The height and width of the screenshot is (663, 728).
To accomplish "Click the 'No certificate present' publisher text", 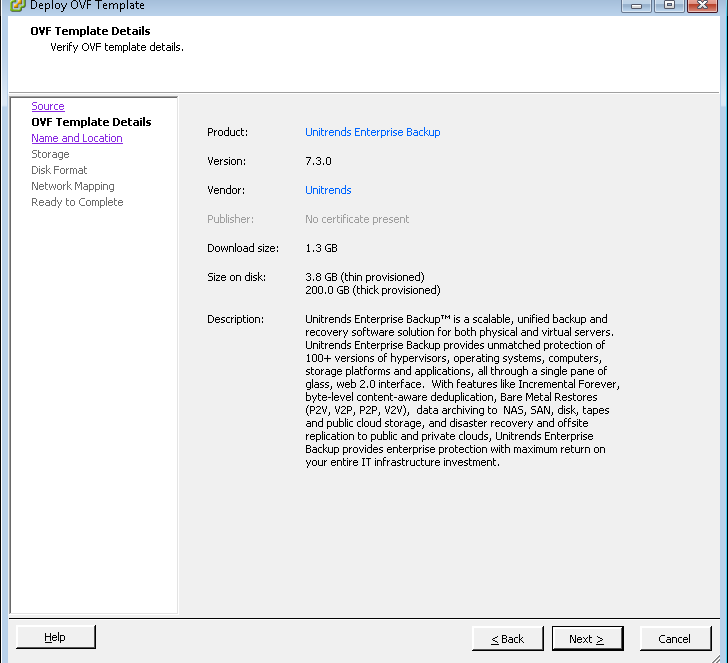I will pyautogui.click(x=357, y=219).
